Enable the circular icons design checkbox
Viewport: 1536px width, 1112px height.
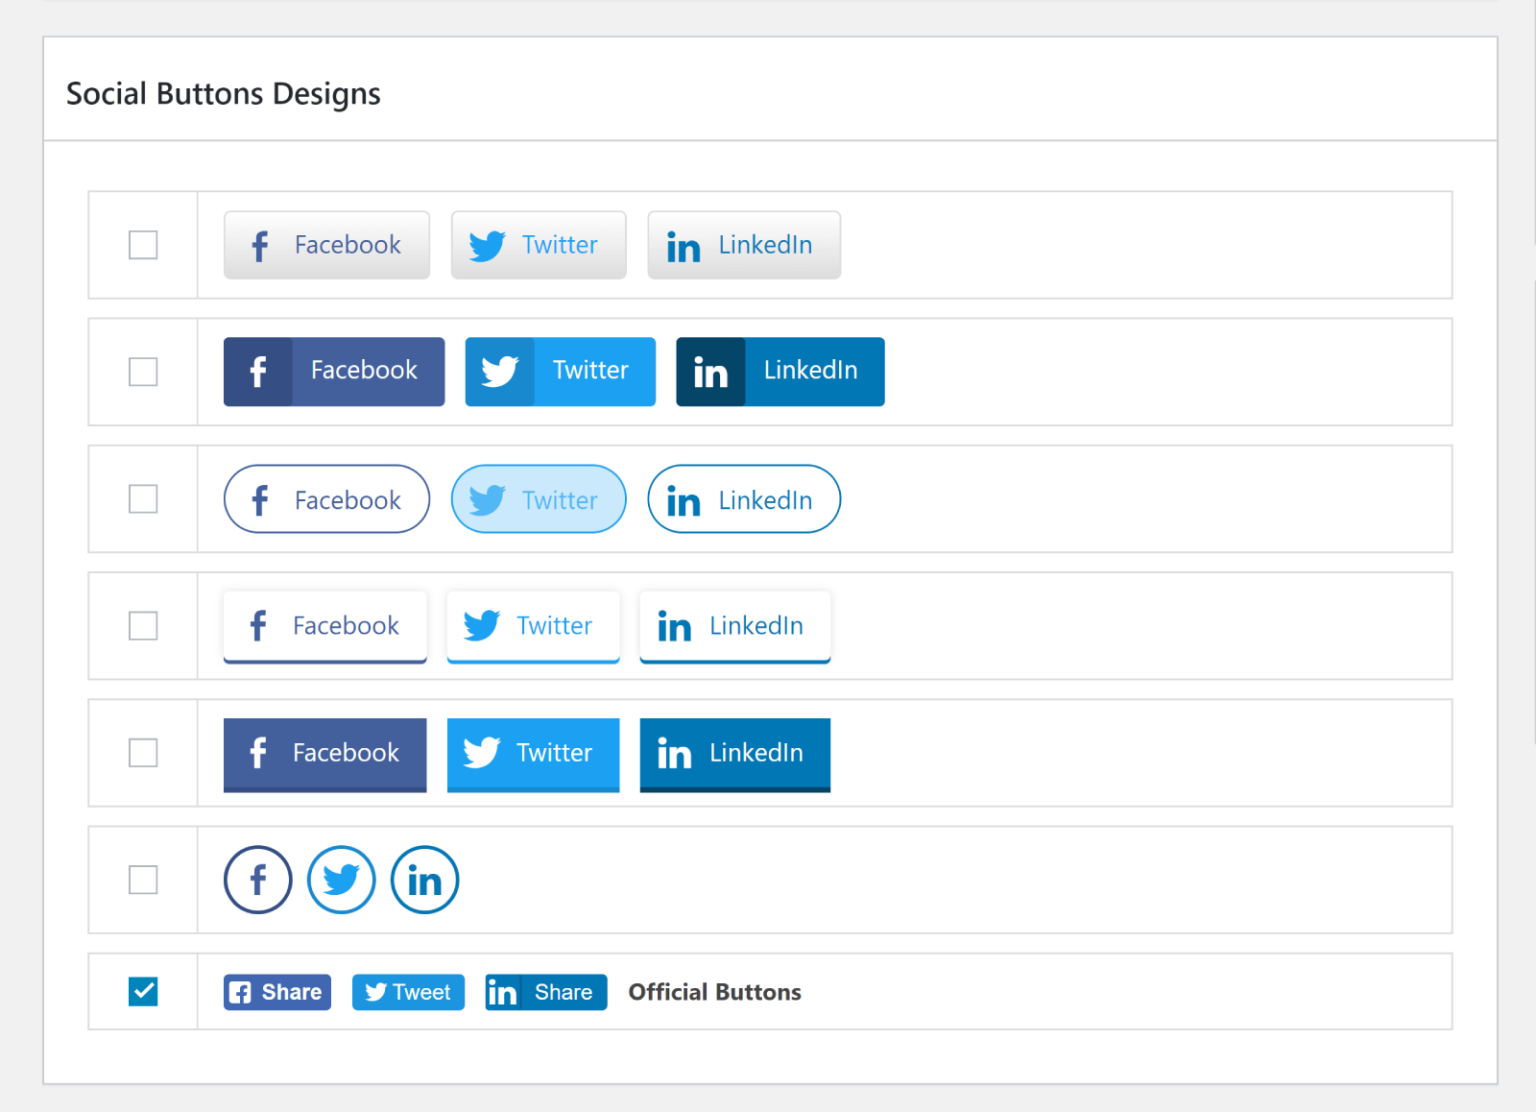coord(143,880)
